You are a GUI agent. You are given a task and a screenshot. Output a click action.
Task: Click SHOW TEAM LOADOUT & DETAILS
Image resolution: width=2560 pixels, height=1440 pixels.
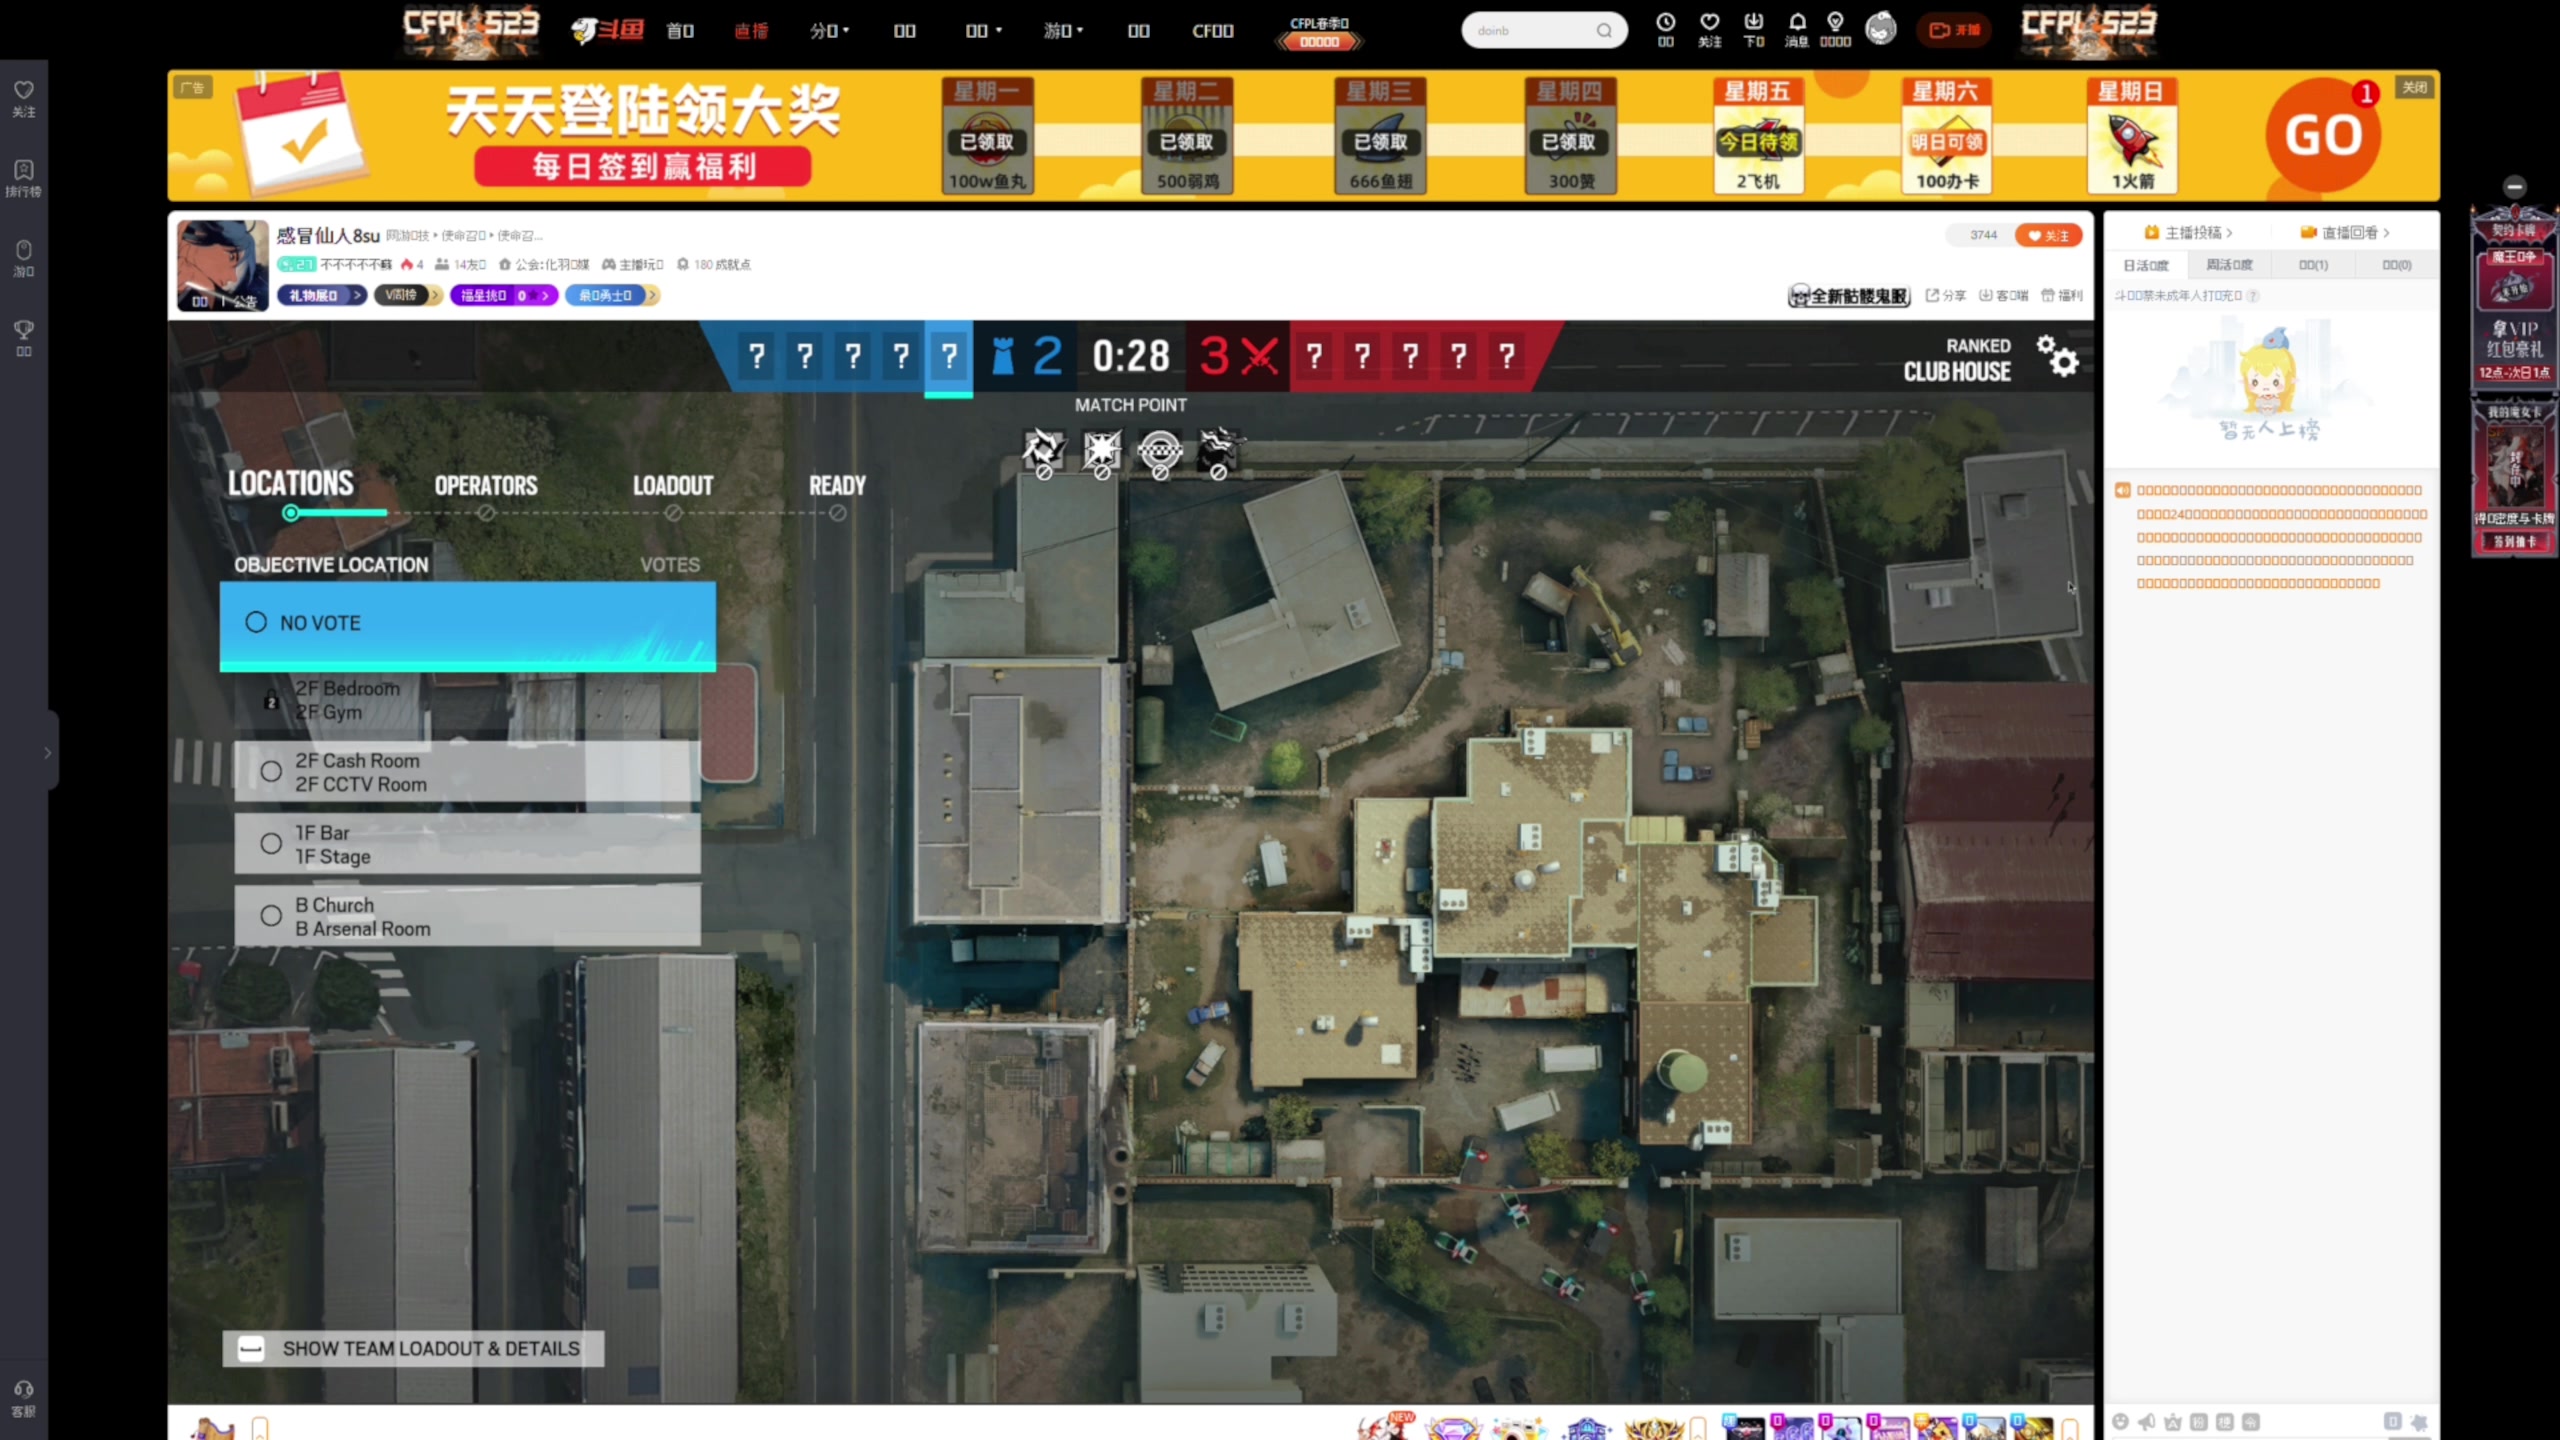pyautogui.click(x=413, y=1349)
